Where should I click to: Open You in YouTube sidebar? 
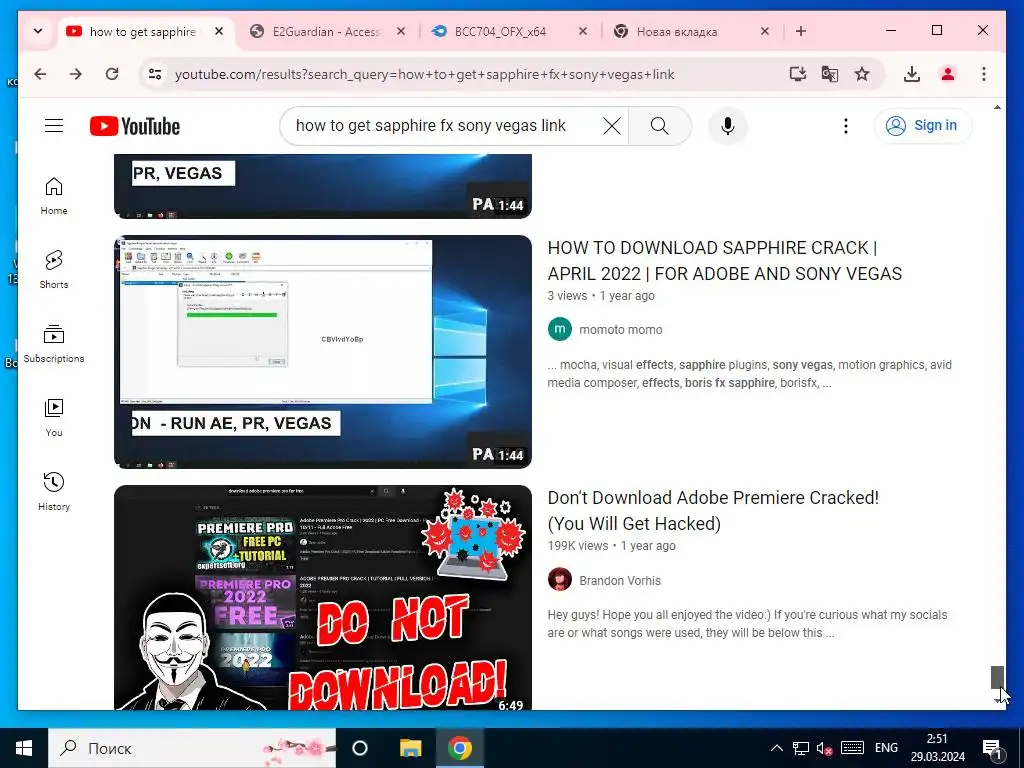(54, 418)
